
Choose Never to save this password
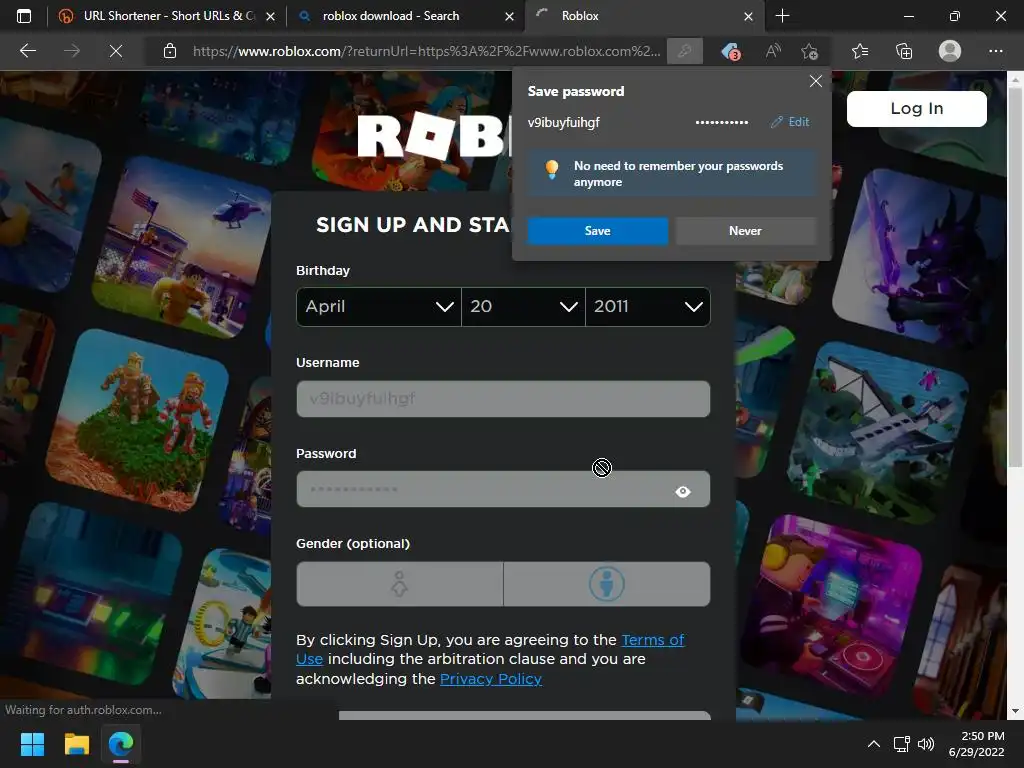(745, 231)
